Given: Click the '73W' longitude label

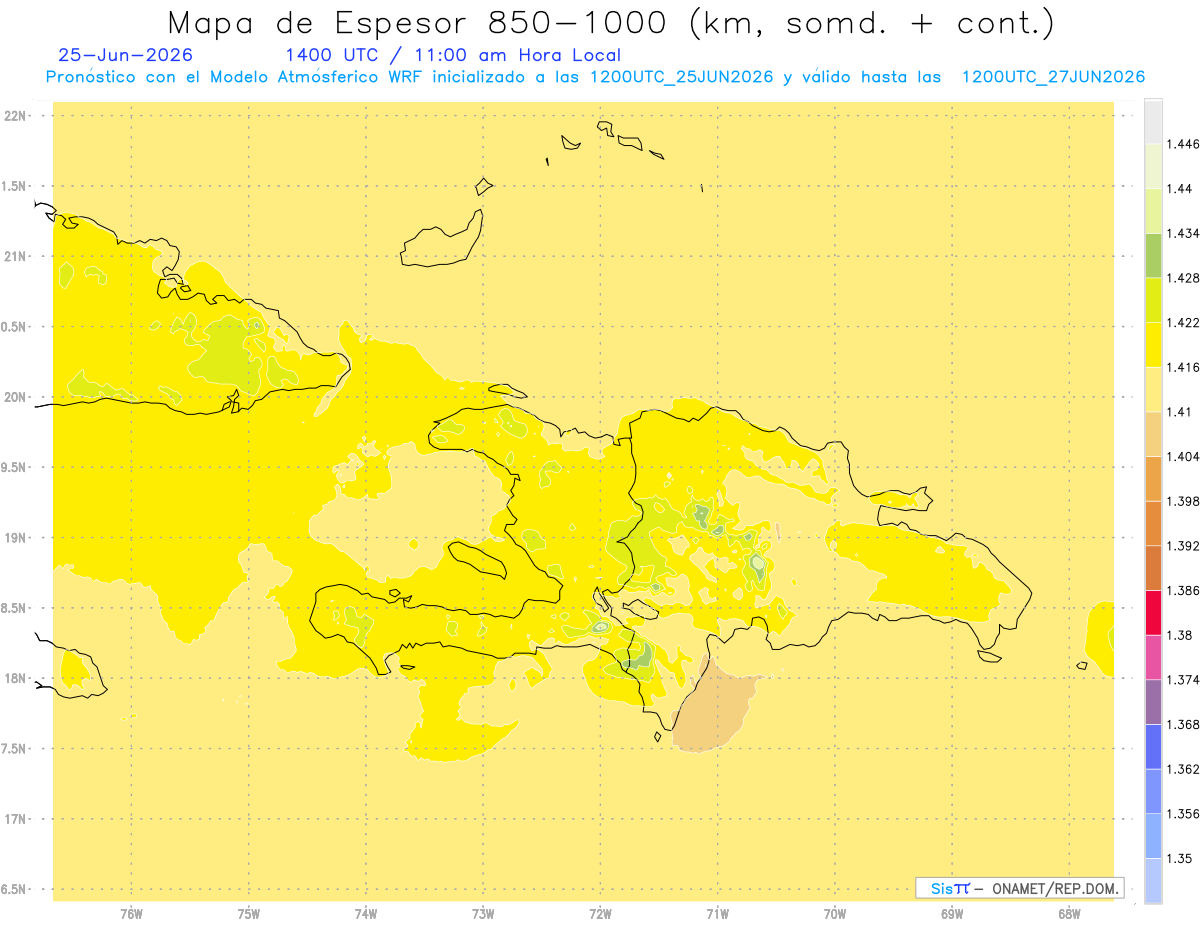Looking at the screenshot, I should pos(483,913).
